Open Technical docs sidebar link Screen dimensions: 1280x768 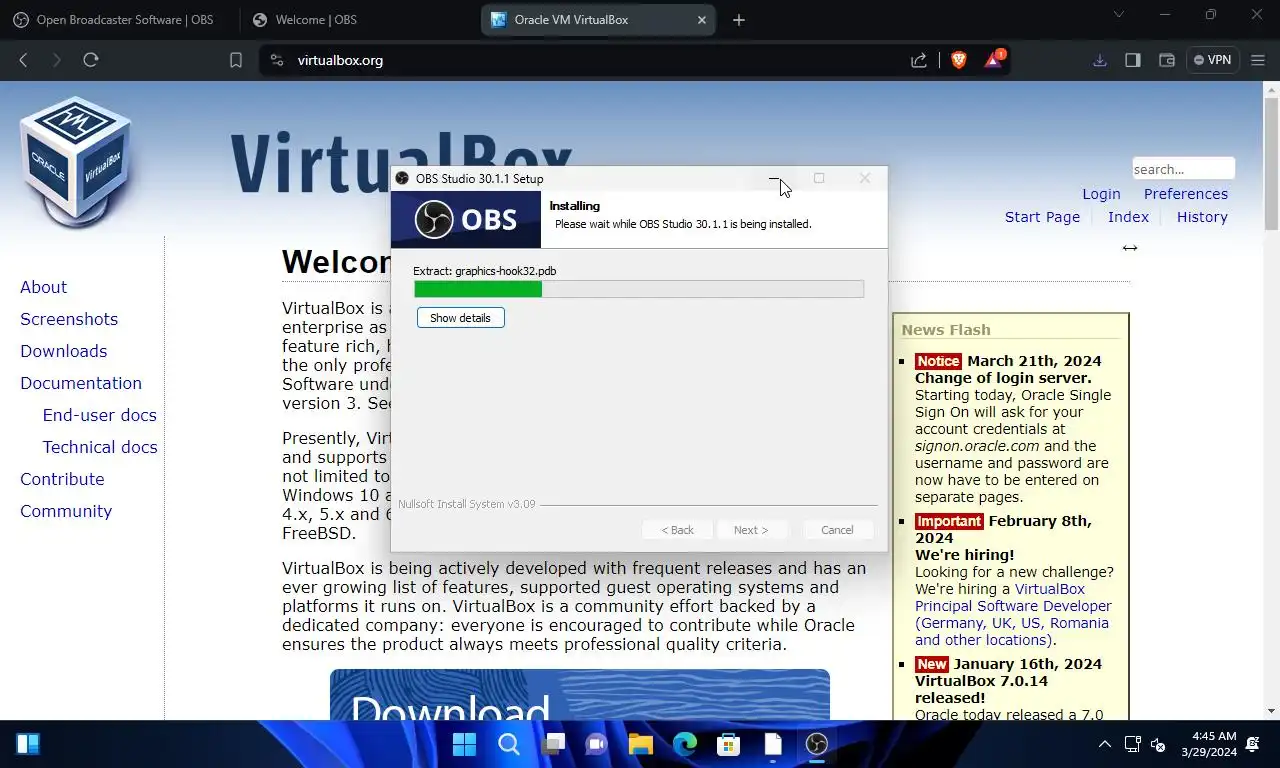click(x=100, y=447)
